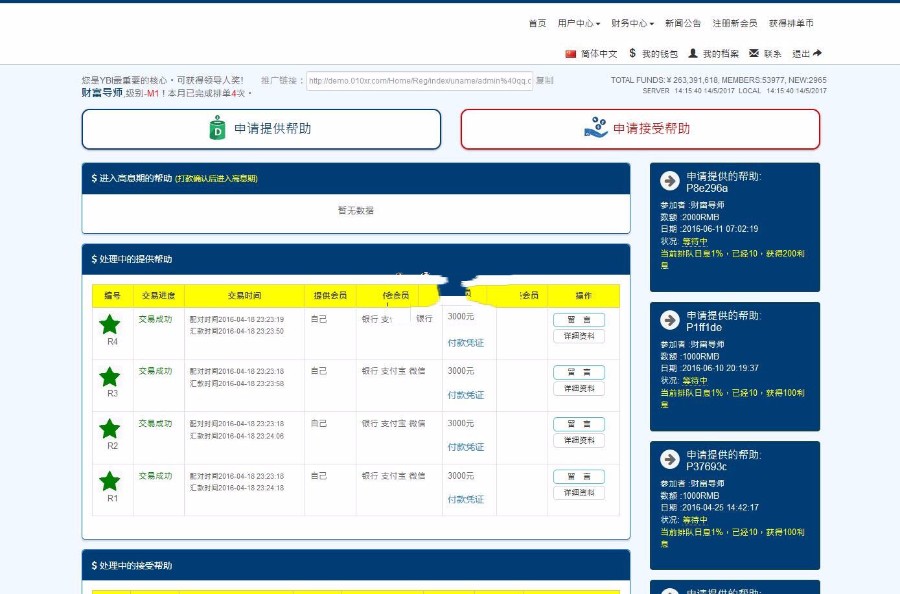Image resolution: width=900 pixels, height=594 pixels.
Task: Click the green donation jar icon
Action: click(x=217, y=128)
